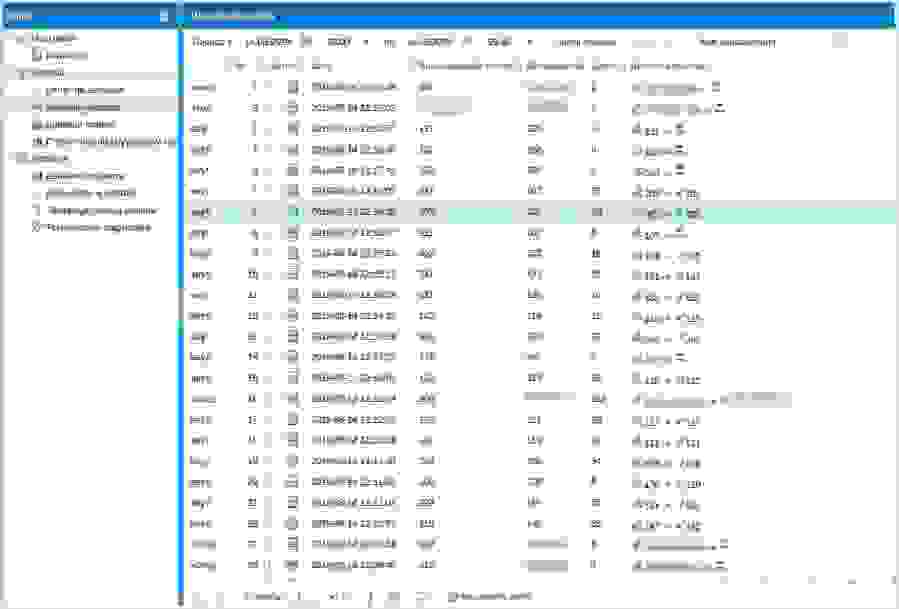Toggle the checkbox in the bottom pagination bar
The width and height of the screenshot is (899, 609).
pyautogui.click(x=451, y=596)
